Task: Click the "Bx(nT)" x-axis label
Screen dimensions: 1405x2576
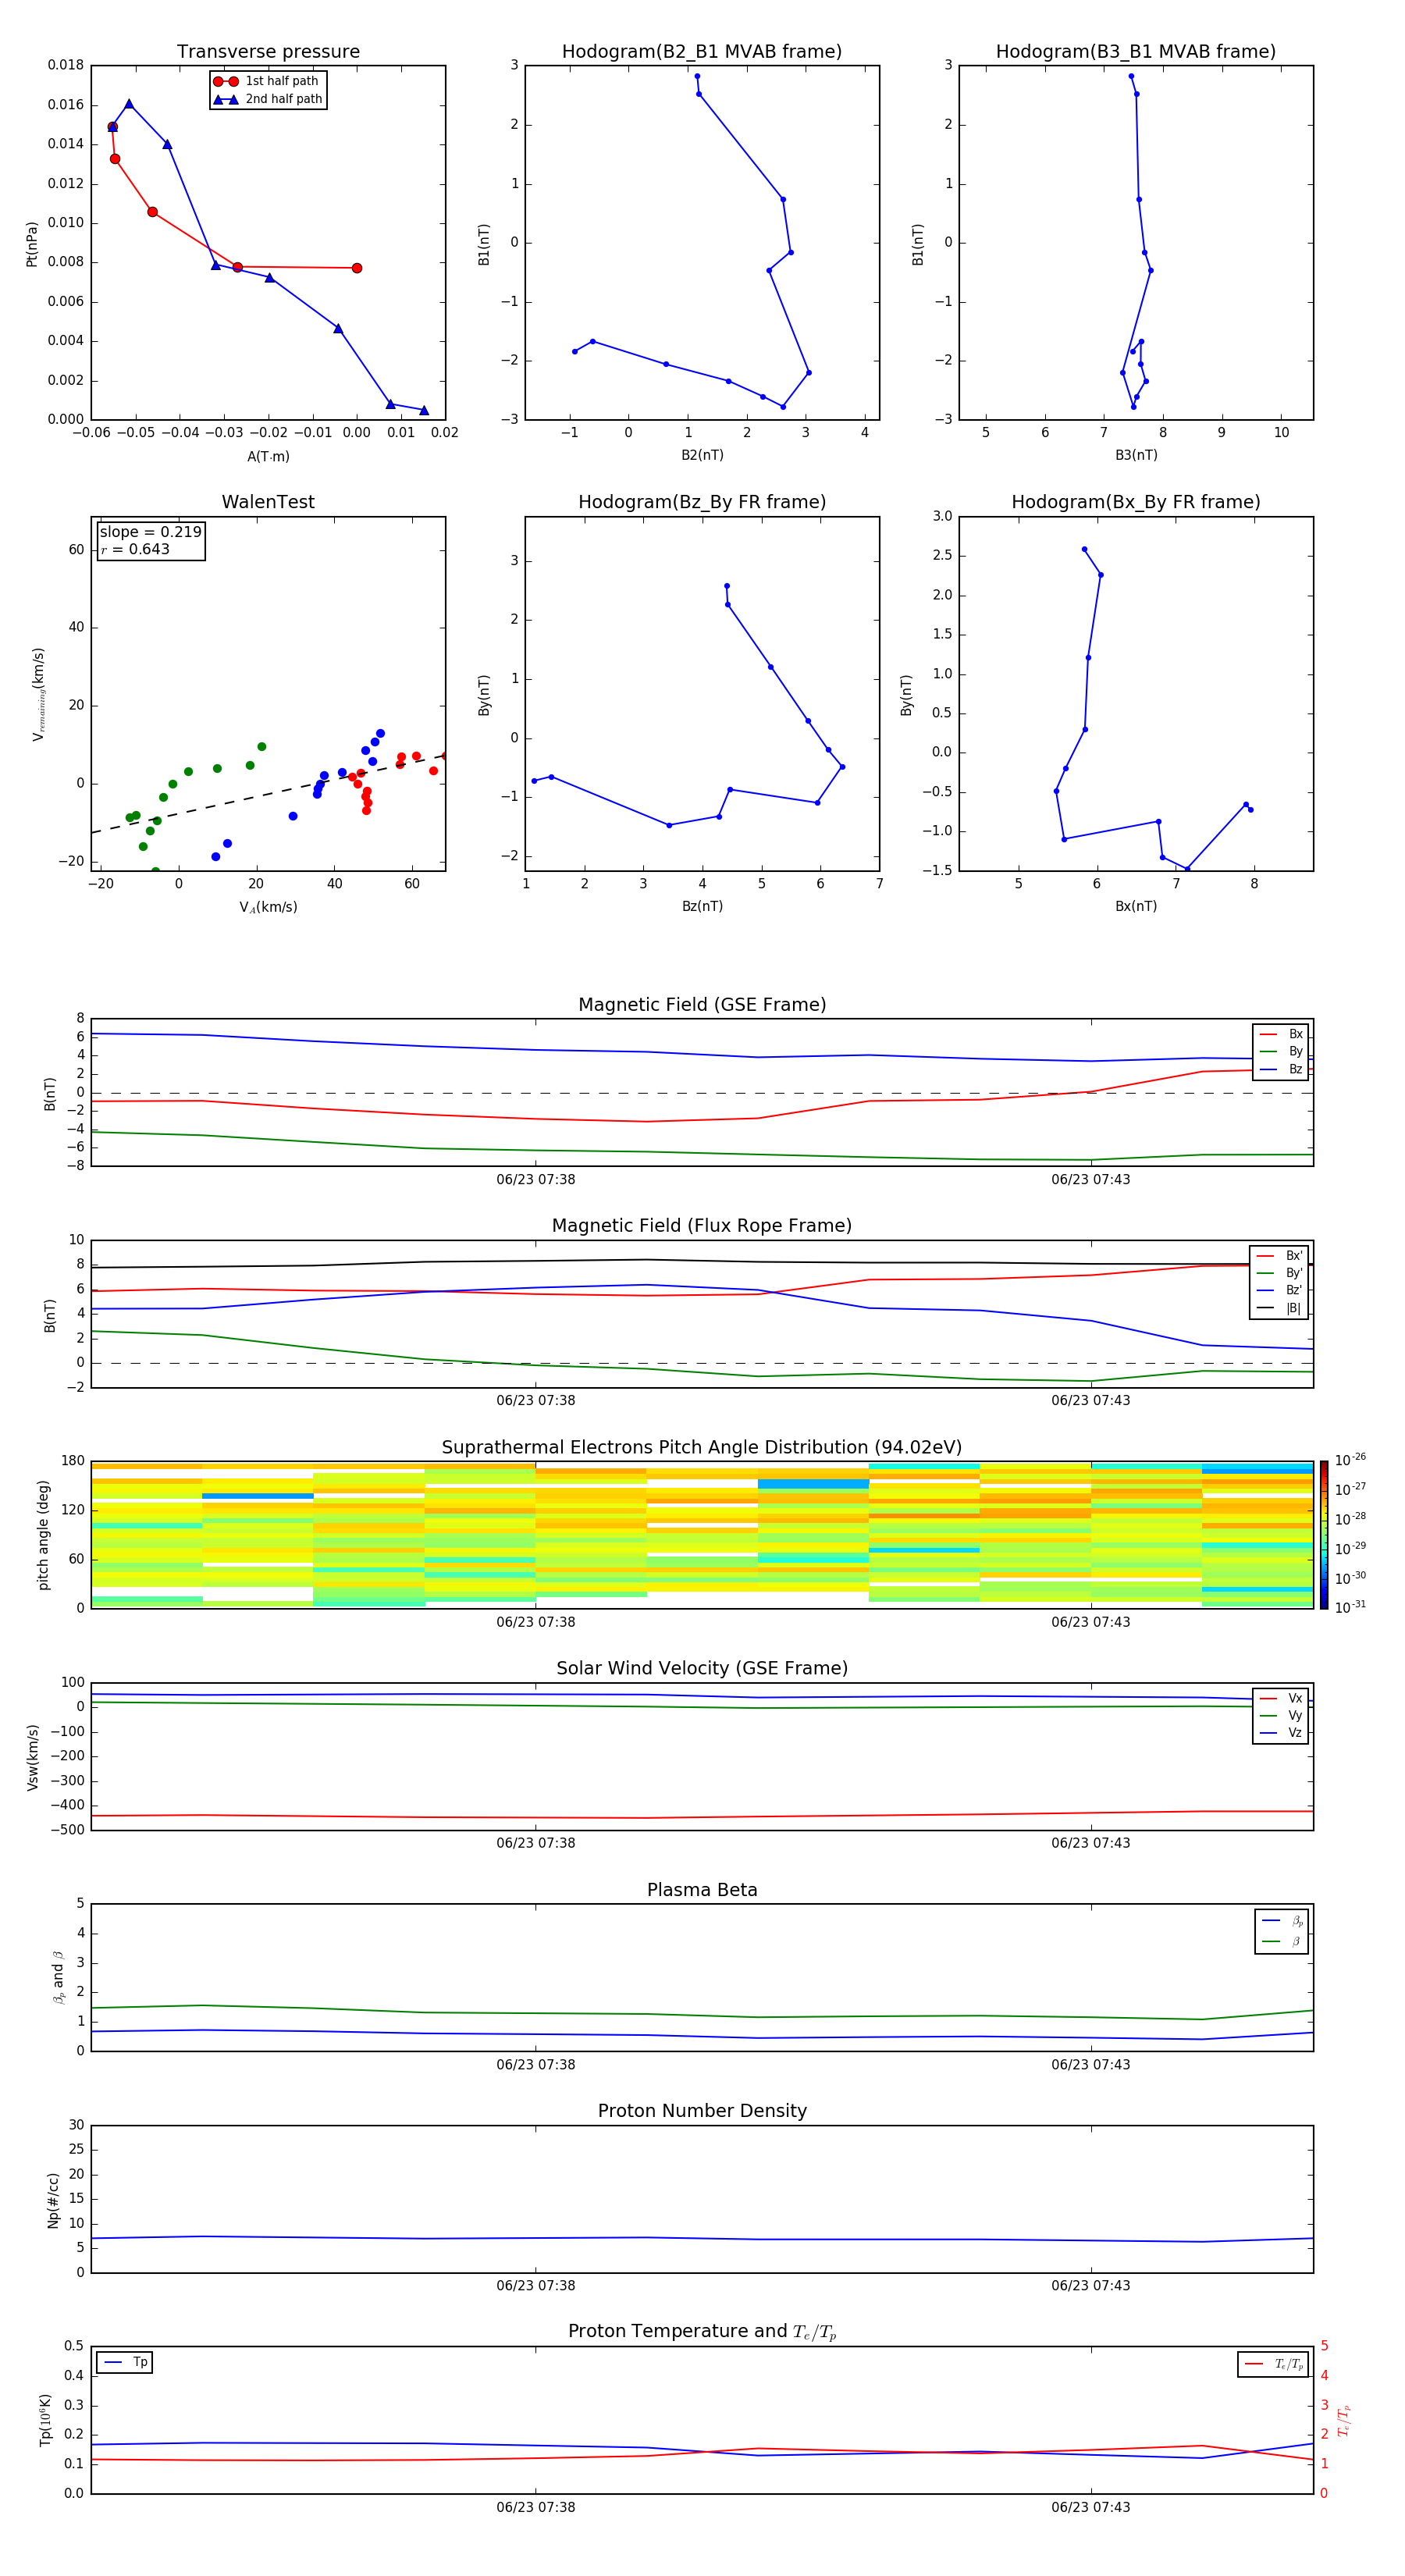Action: click(1136, 906)
